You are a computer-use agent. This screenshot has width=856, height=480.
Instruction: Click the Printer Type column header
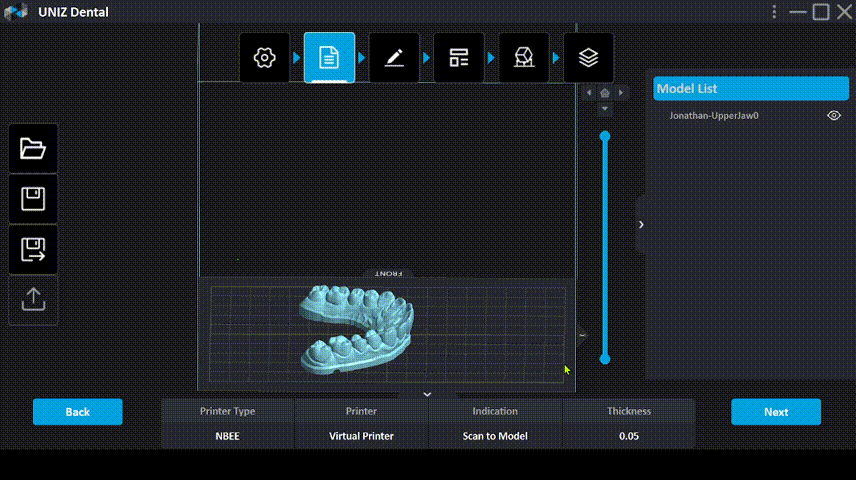point(227,411)
